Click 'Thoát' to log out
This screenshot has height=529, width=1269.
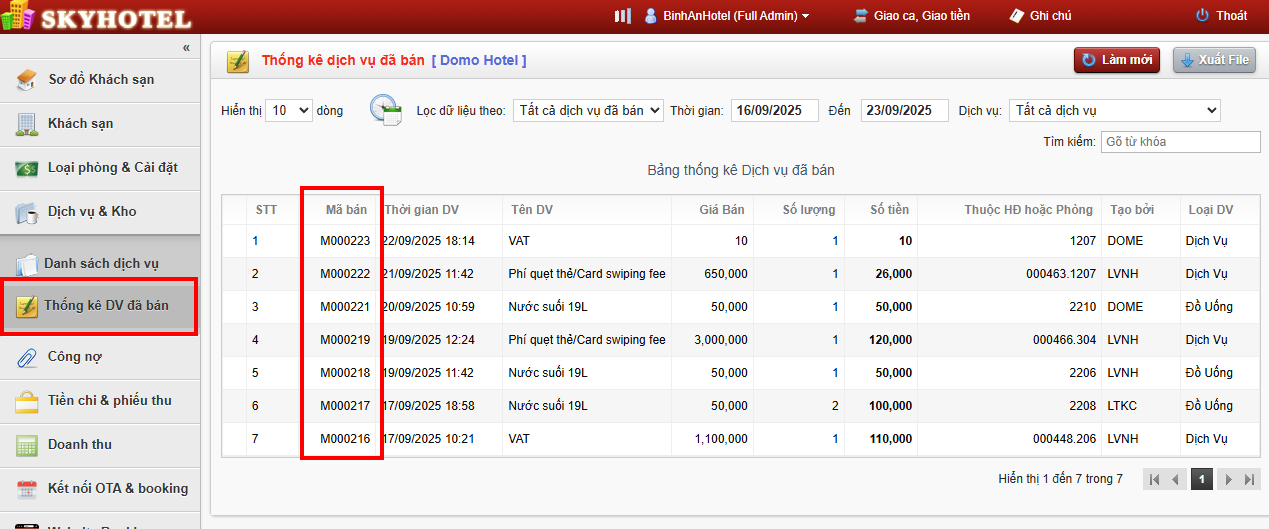[1221, 16]
